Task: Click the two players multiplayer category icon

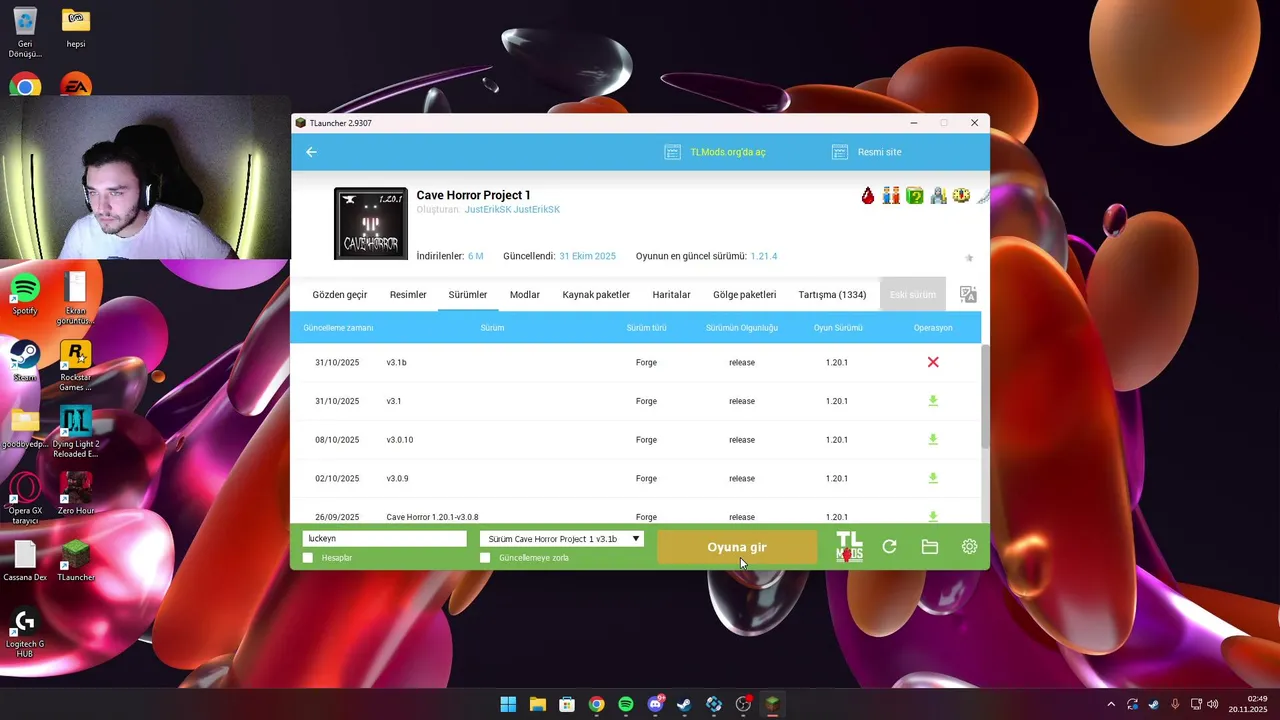Action: click(x=891, y=196)
